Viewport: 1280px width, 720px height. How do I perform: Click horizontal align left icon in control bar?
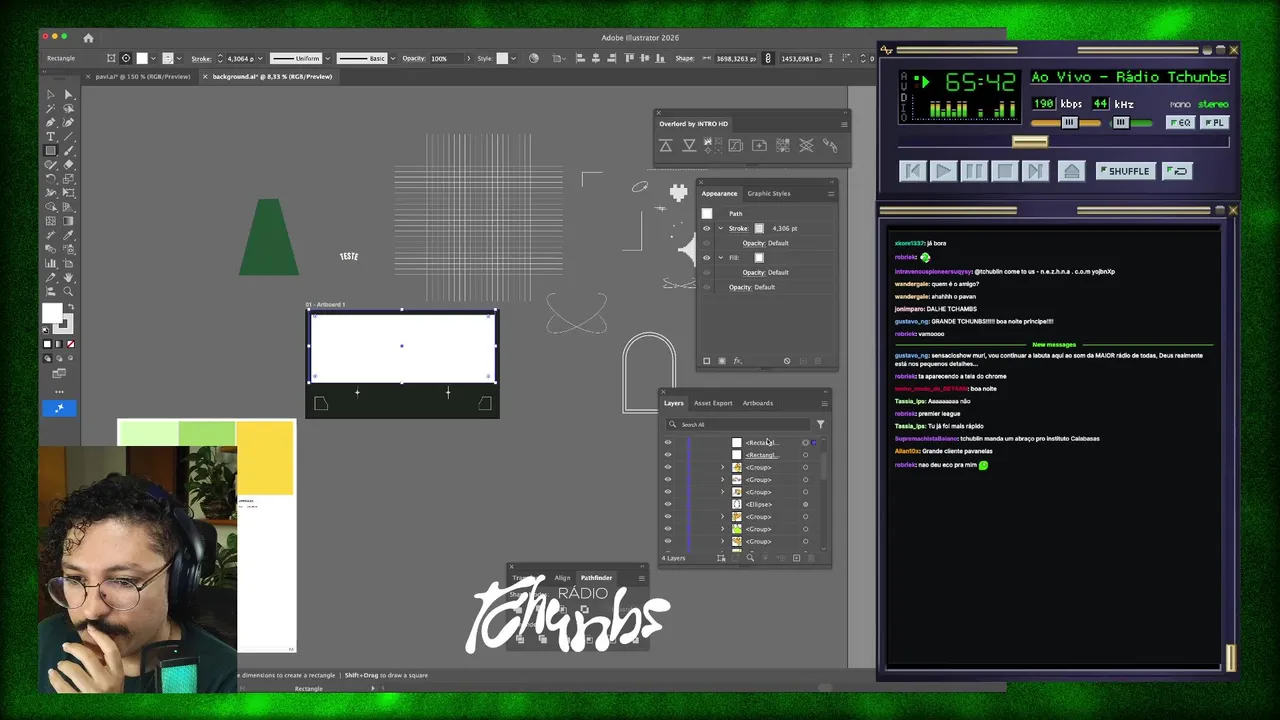tap(581, 58)
